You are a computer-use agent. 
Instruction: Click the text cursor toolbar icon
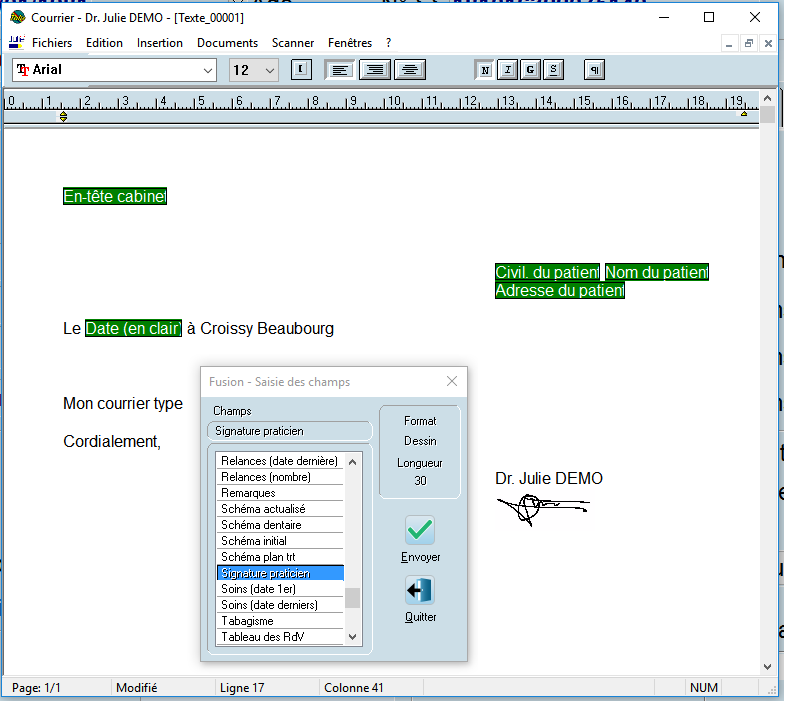point(301,70)
